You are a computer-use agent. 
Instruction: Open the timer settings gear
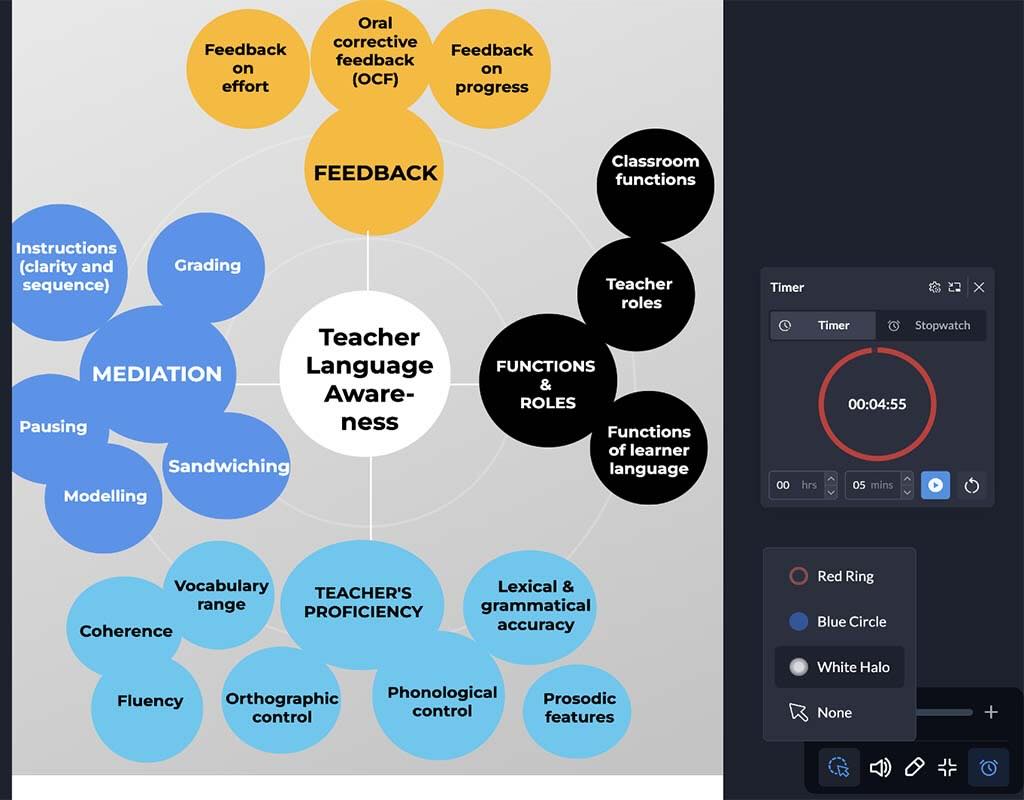[934, 287]
